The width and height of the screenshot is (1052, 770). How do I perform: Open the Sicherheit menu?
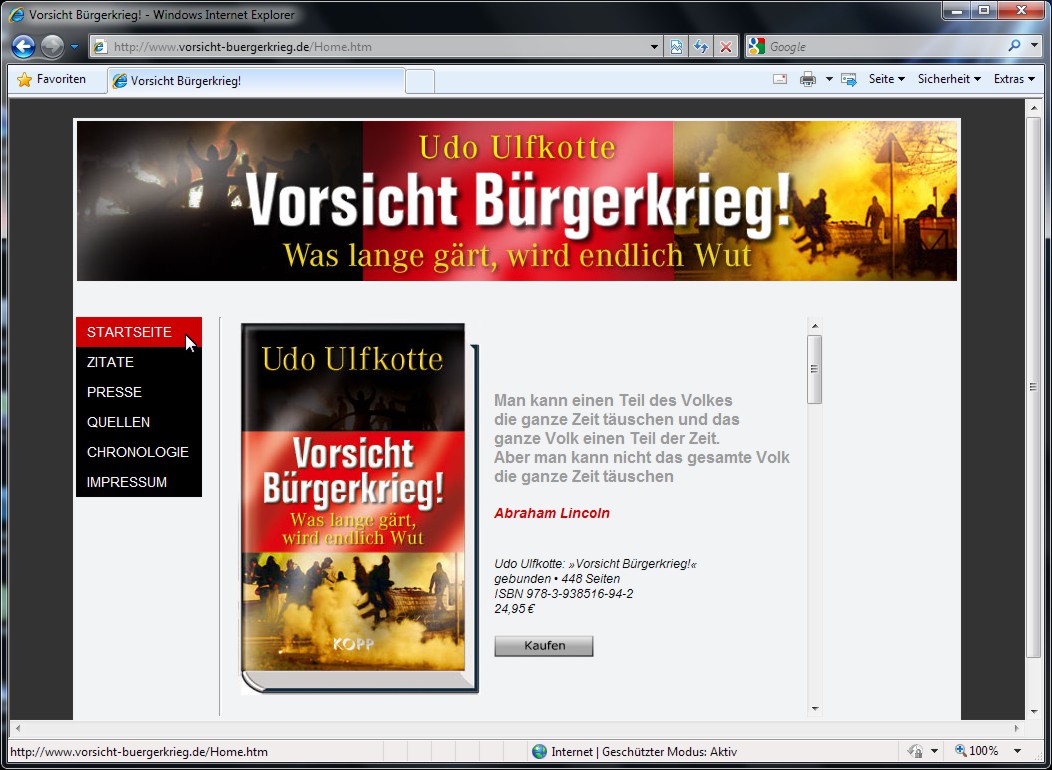[x=949, y=79]
